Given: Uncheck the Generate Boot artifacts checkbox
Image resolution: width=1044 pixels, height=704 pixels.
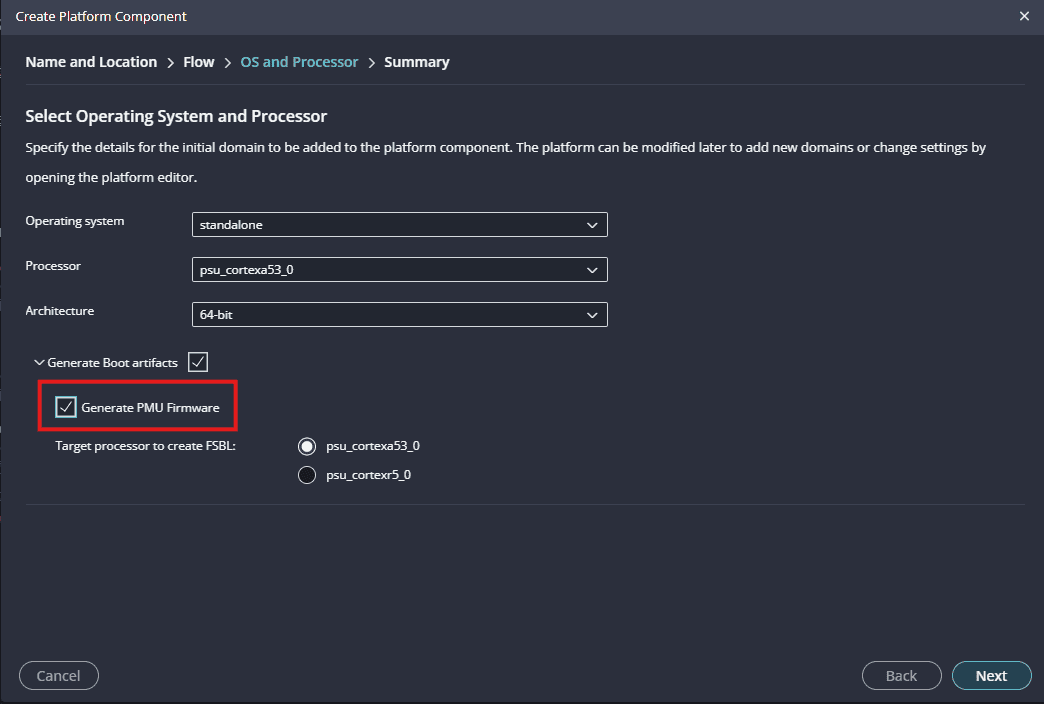Looking at the screenshot, I should 197,362.
